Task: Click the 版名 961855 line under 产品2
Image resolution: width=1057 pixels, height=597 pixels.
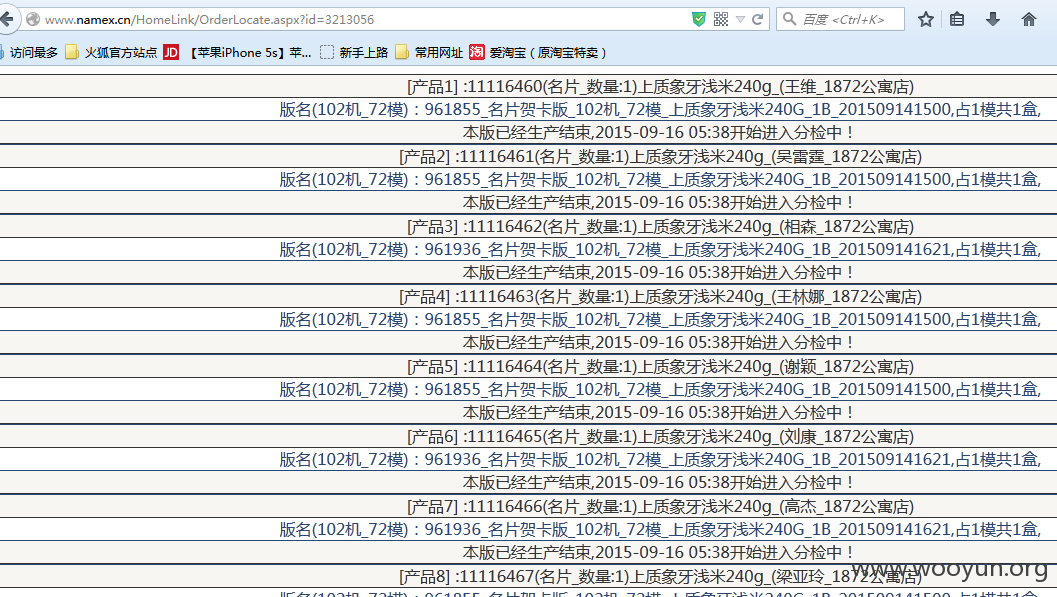Action: pyautogui.click(x=660, y=180)
